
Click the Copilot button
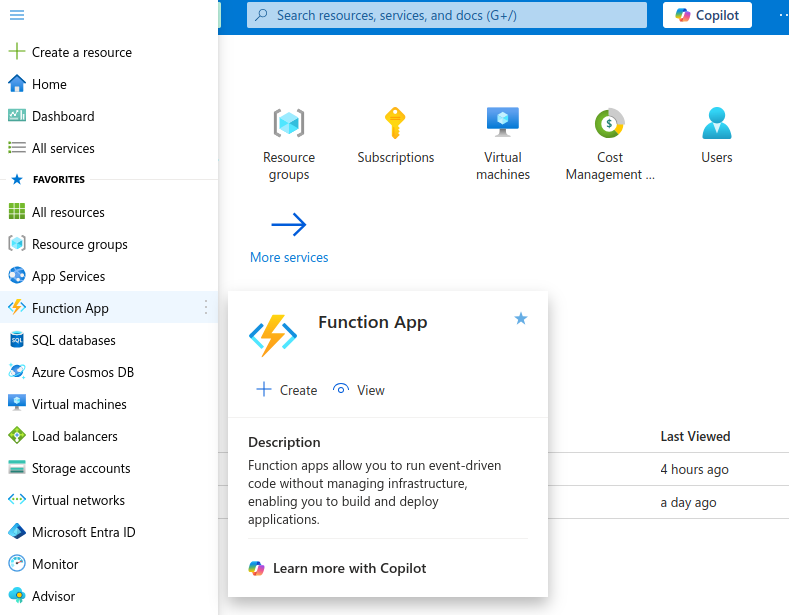(x=707, y=15)
